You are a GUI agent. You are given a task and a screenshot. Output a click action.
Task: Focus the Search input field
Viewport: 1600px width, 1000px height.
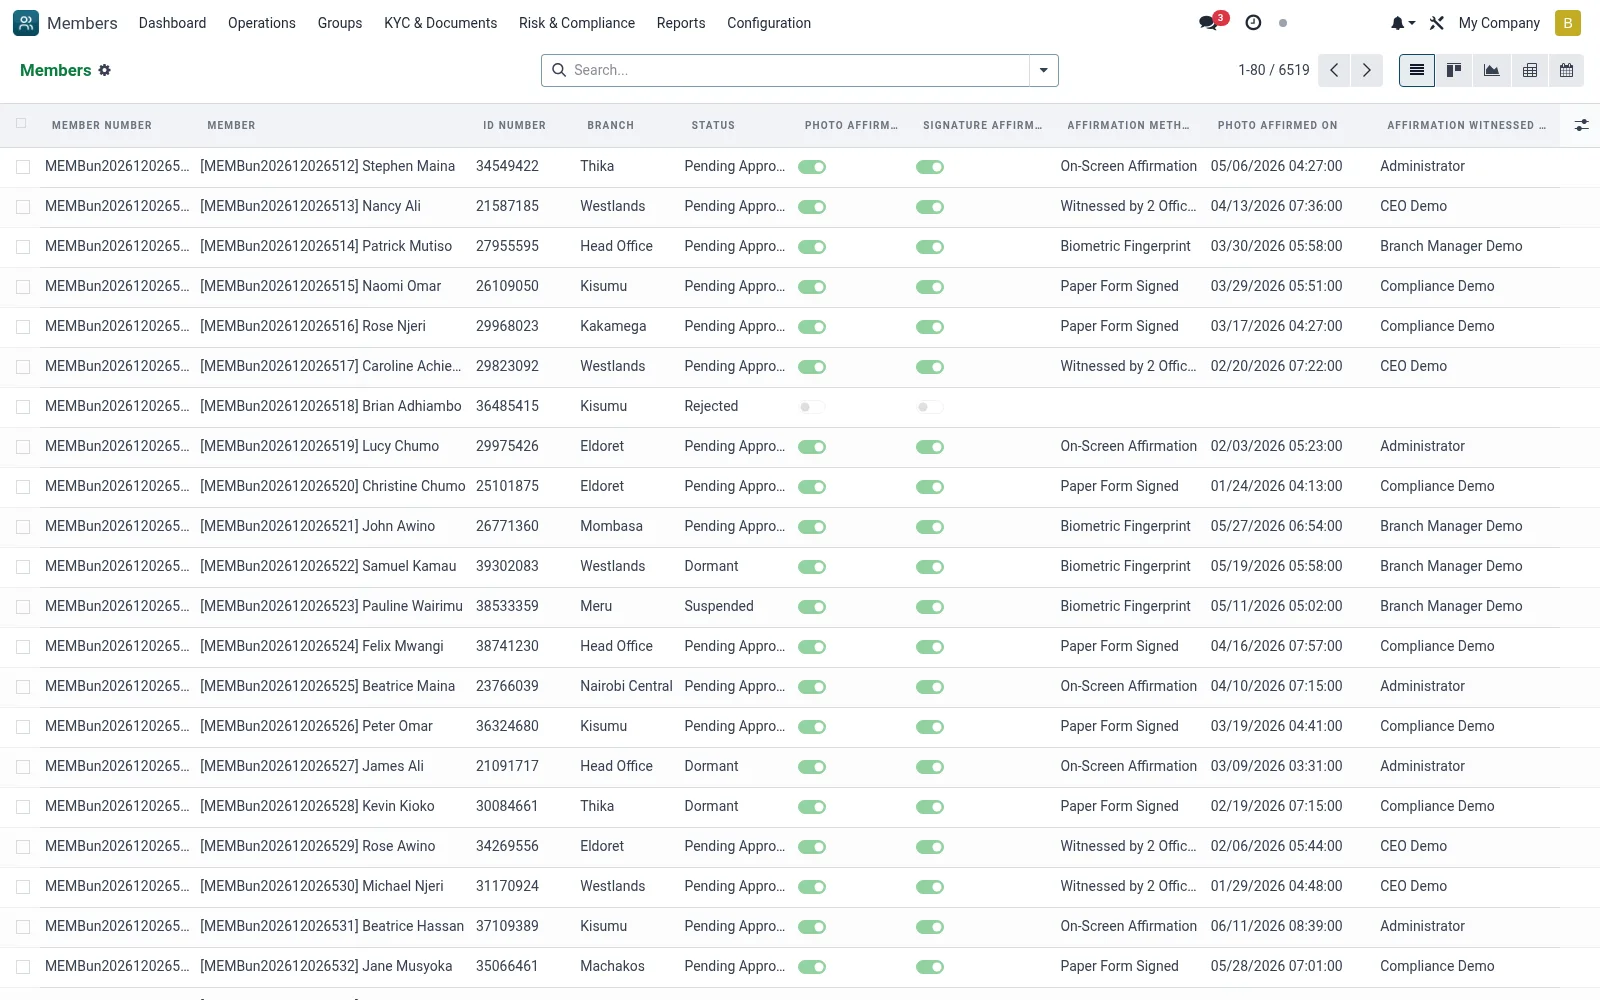(x=798, y=70)
